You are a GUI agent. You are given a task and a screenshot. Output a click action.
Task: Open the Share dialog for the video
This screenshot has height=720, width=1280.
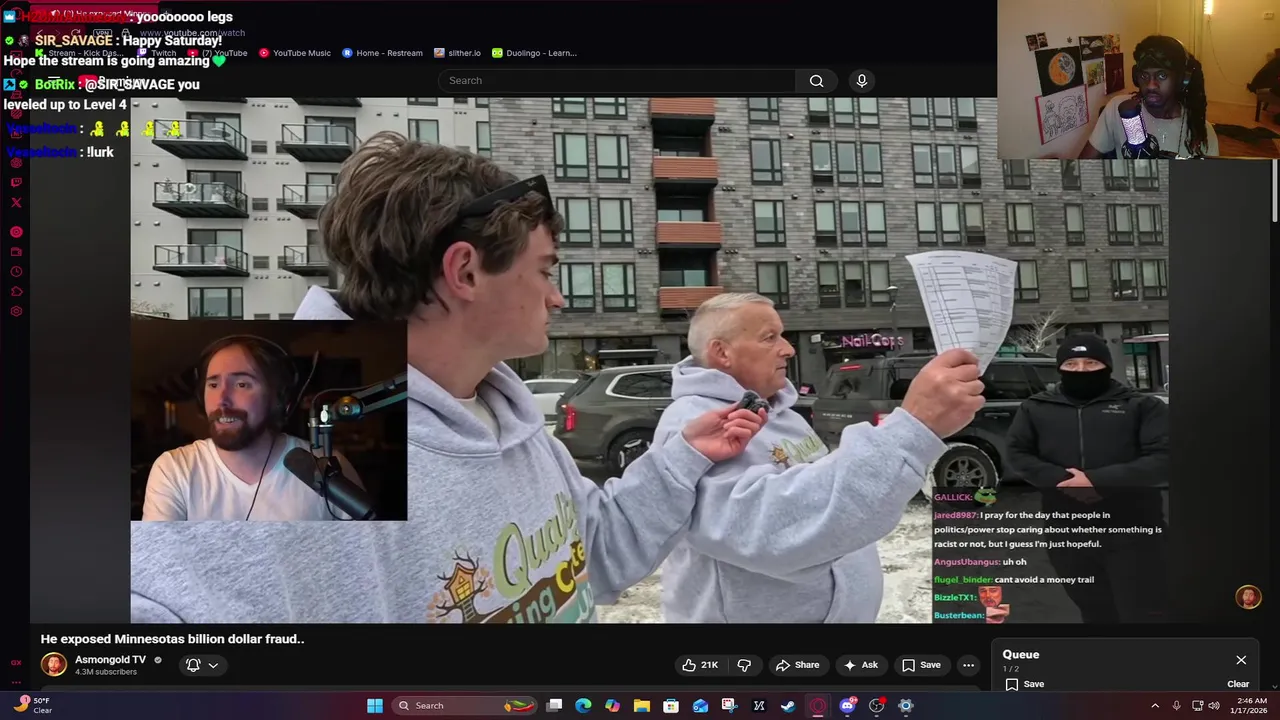pyautogui.click(x=798, y=665)
